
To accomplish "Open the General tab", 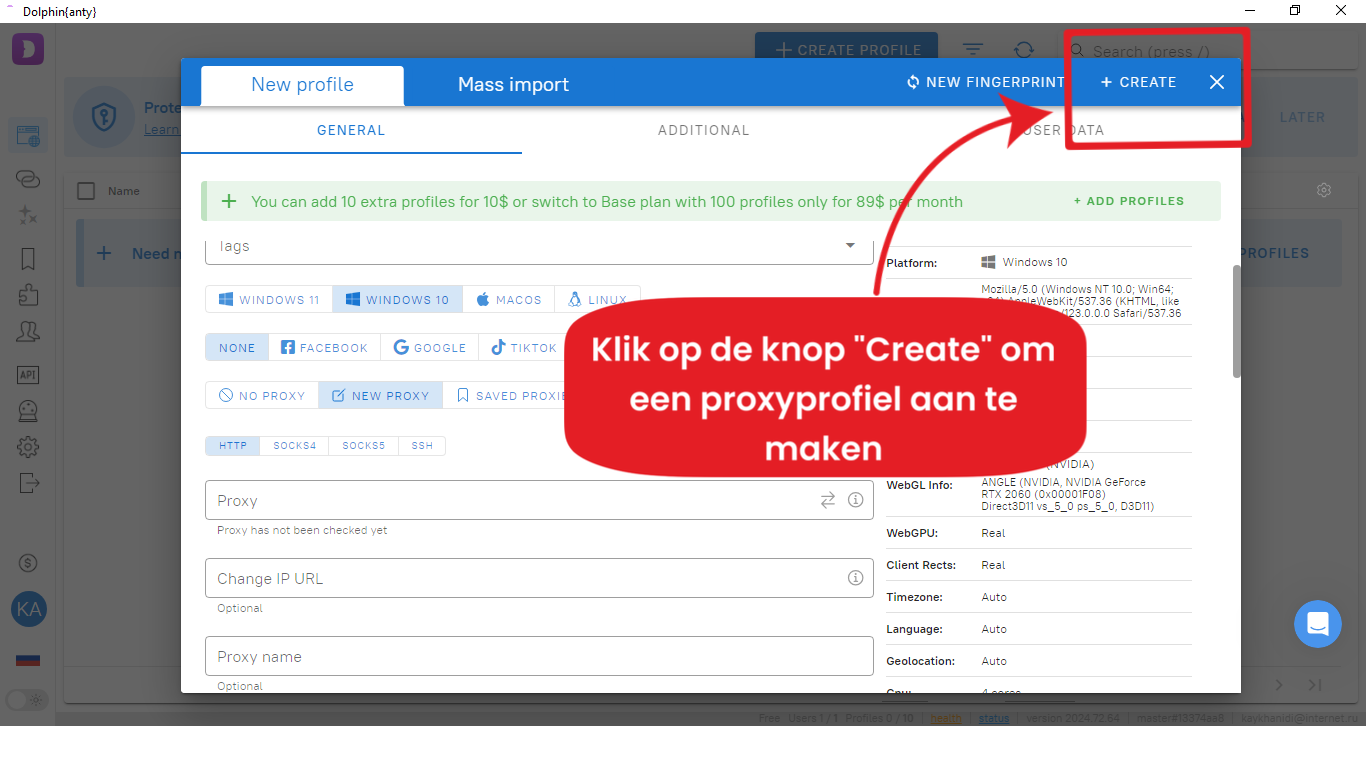I will [x=351, y=130].
